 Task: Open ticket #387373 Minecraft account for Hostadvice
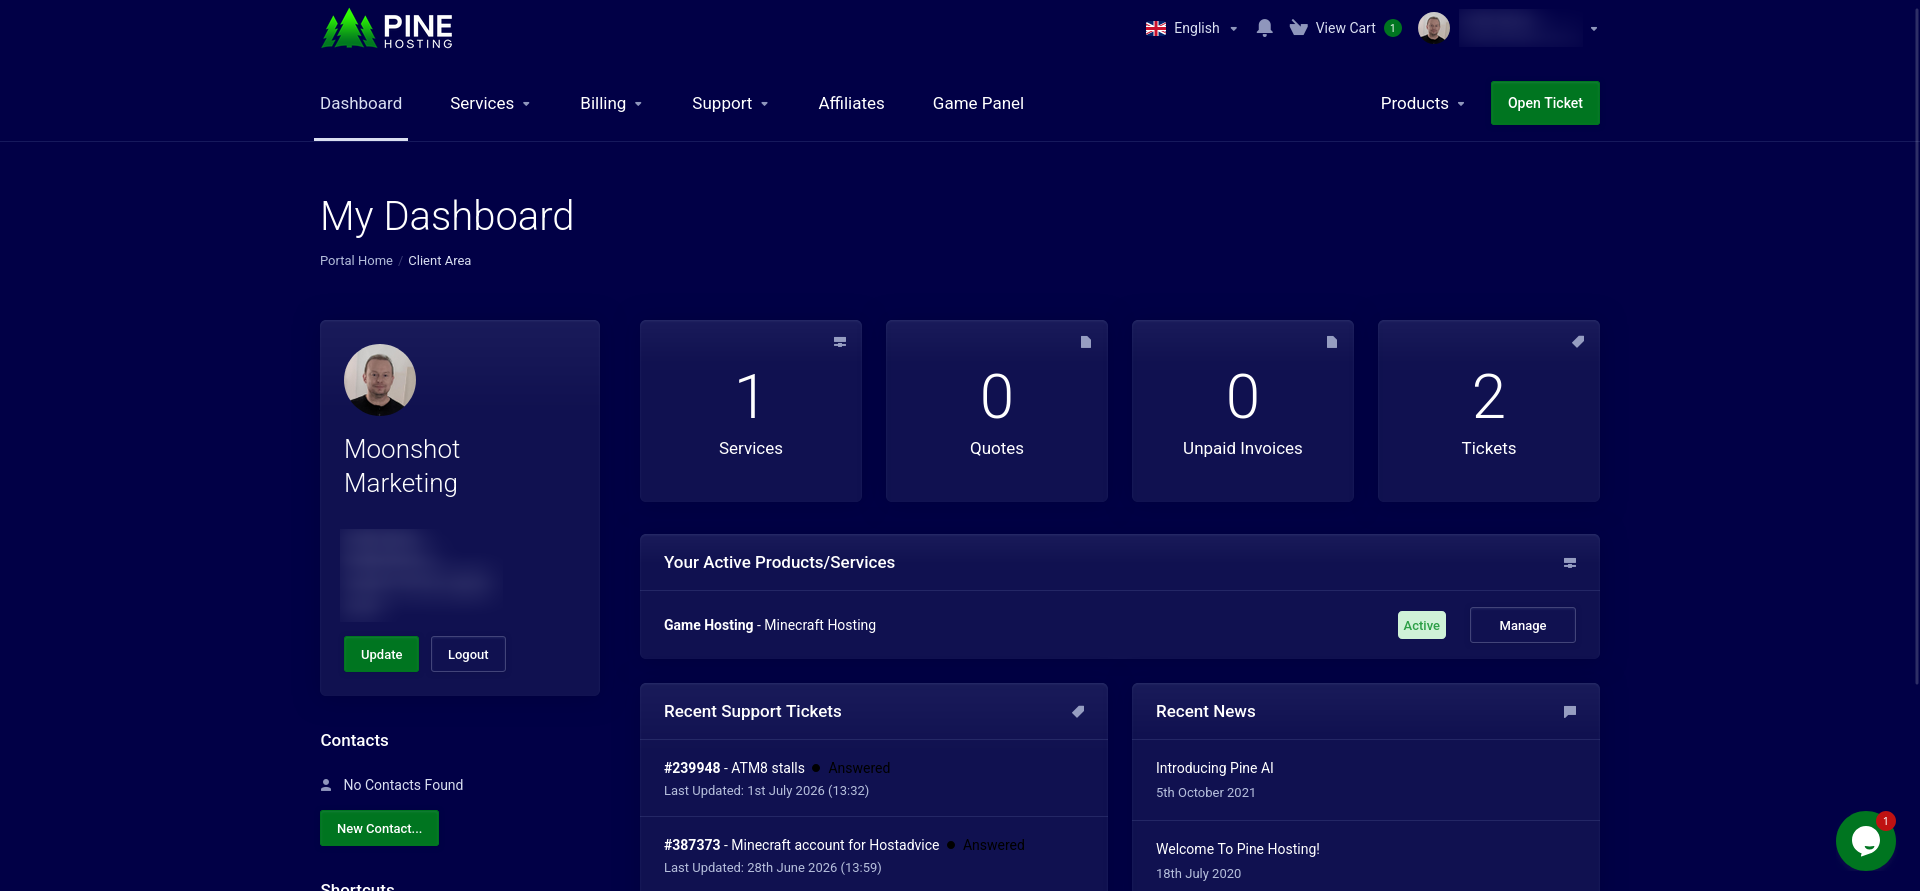tap(874, 855)
